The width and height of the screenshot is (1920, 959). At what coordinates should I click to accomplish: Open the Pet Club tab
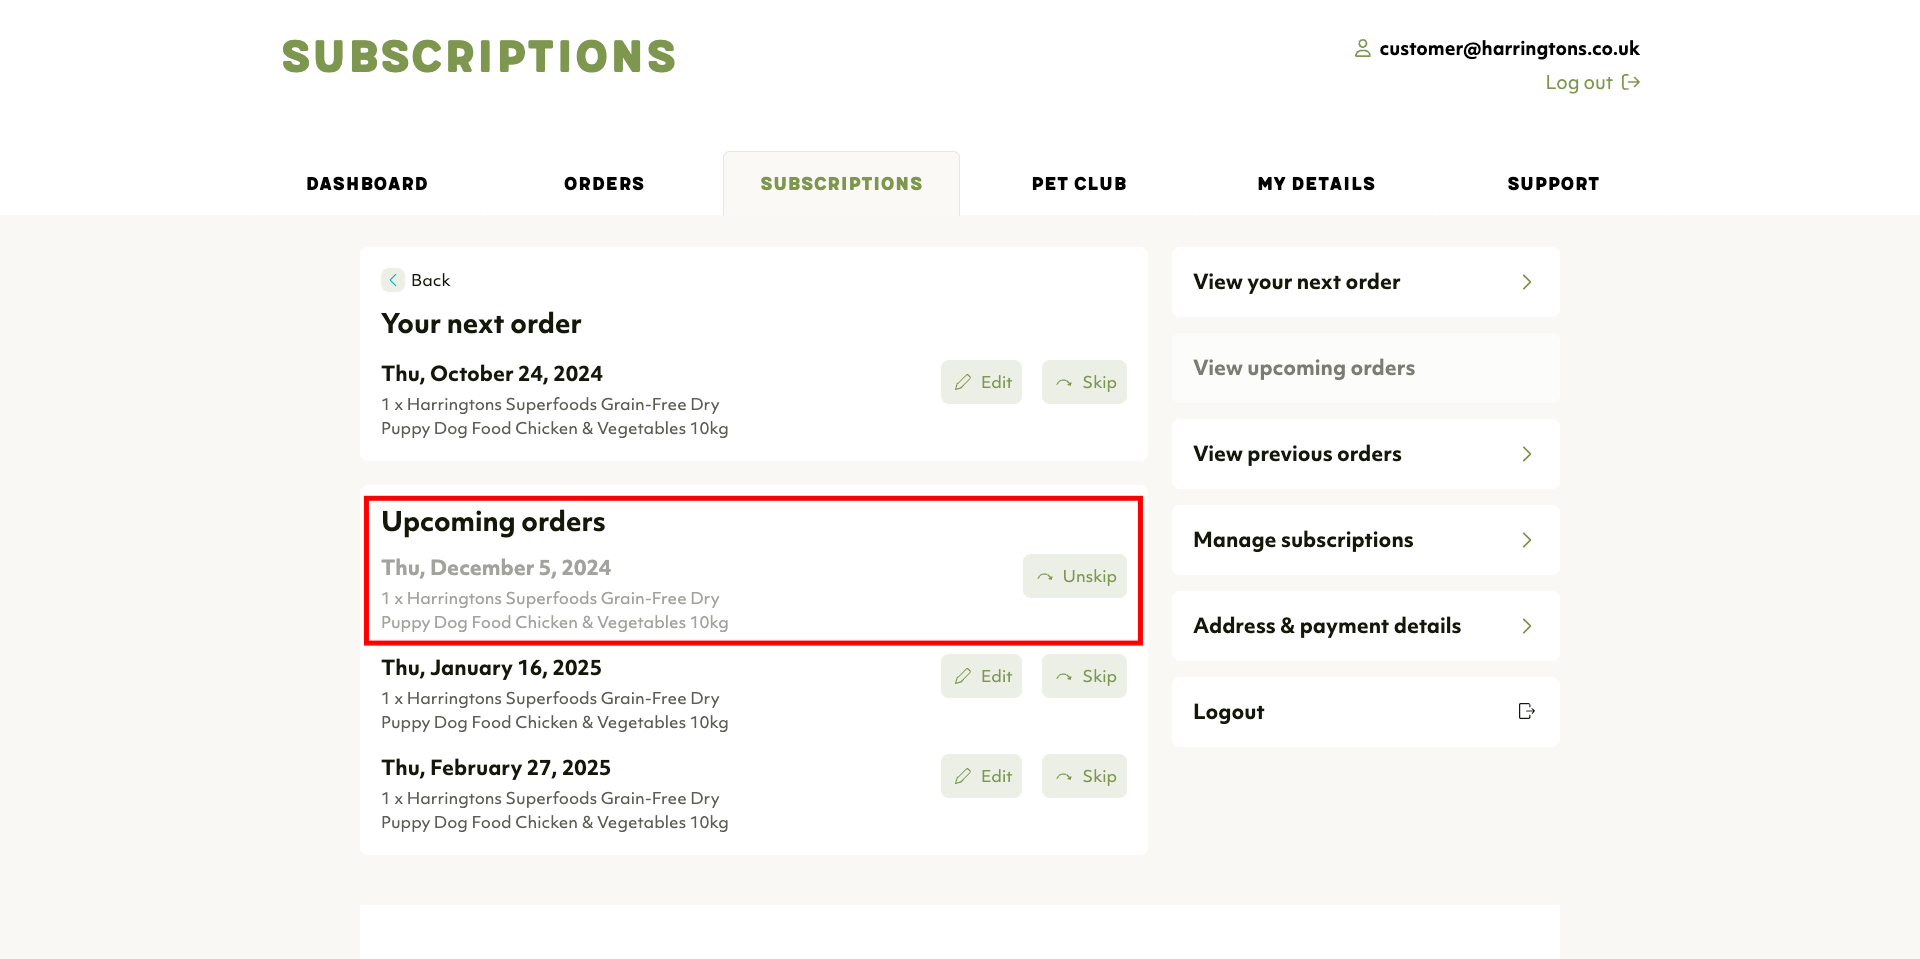(1079, 184)
